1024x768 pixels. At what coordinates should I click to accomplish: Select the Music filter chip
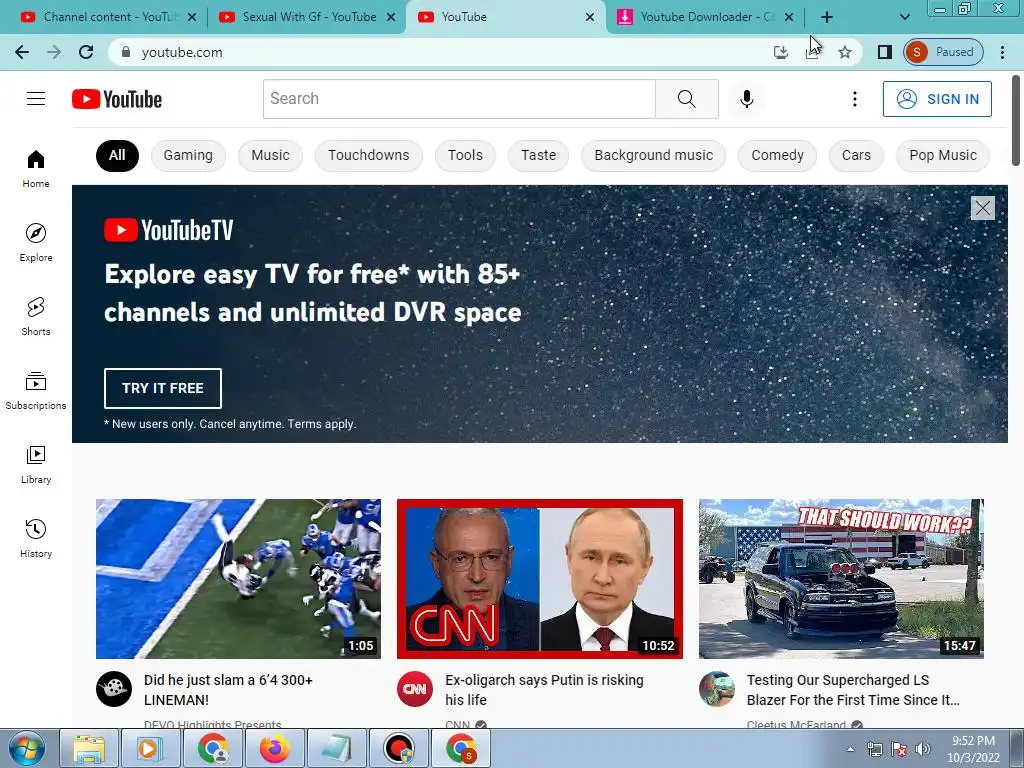tap(270, 155)
